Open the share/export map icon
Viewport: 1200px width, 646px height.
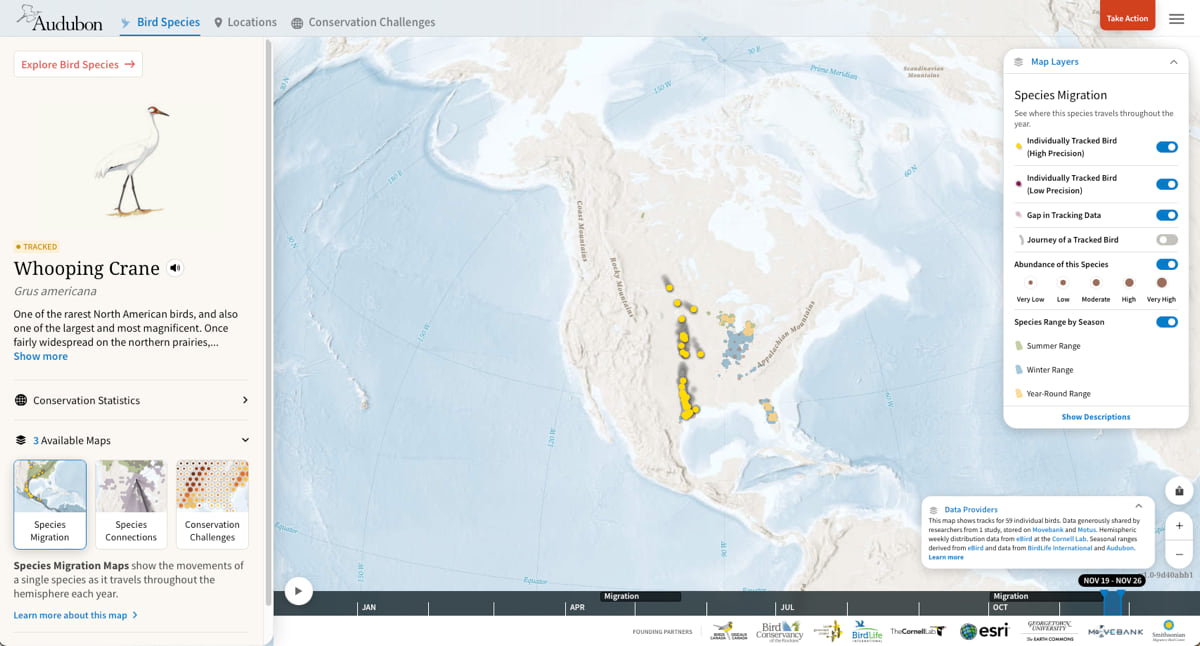[x=1178, y=491]
